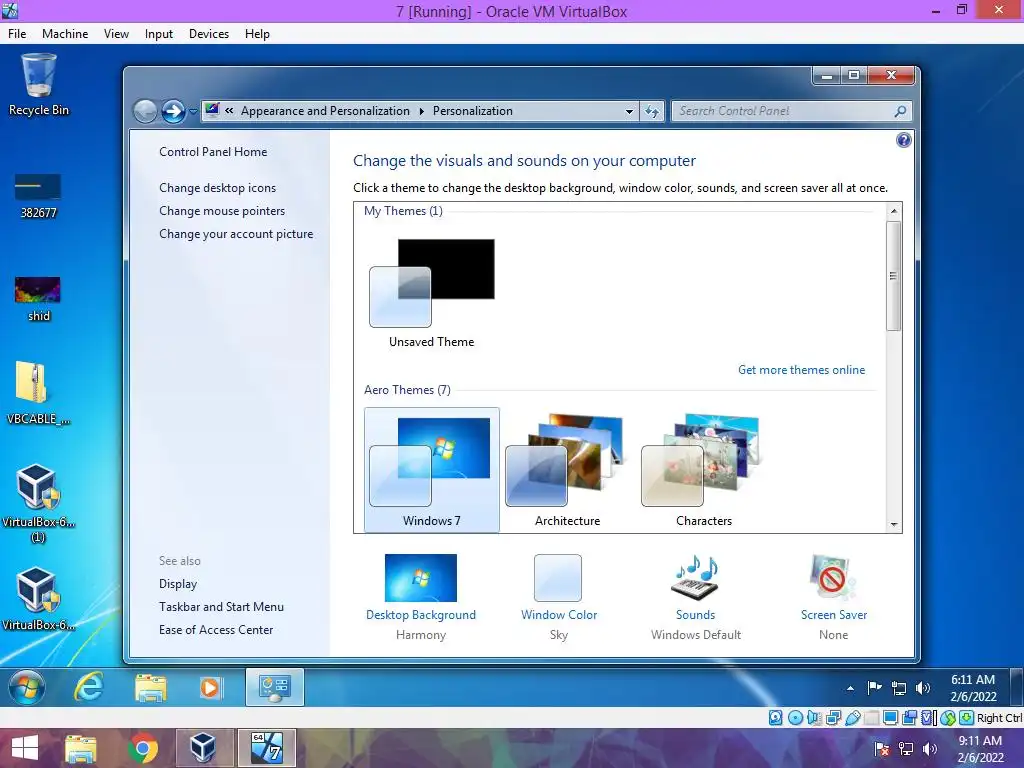Open Ease of Access Center link
This screenshot has height=768, width=1024.
pyautogui.click(x=216, y=630)
